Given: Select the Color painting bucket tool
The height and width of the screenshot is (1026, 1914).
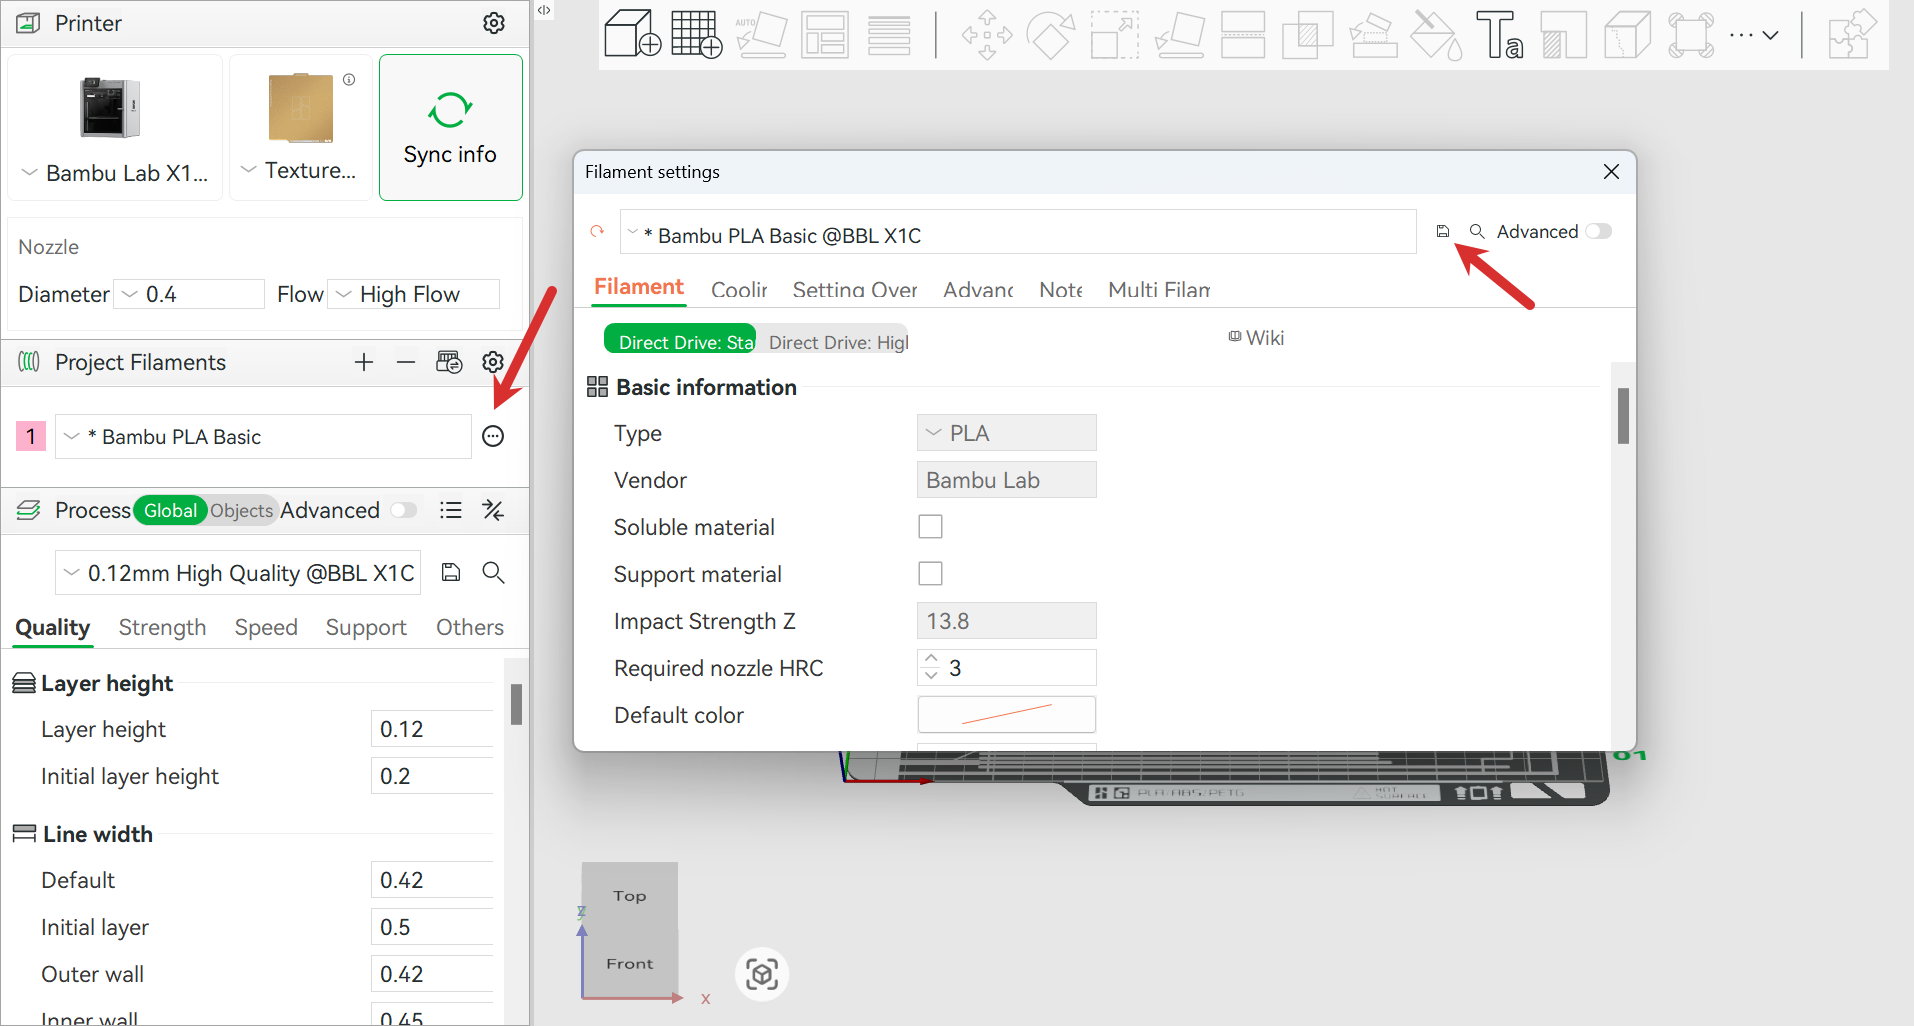Looking at the screenshot, I should coord(1436,34).
